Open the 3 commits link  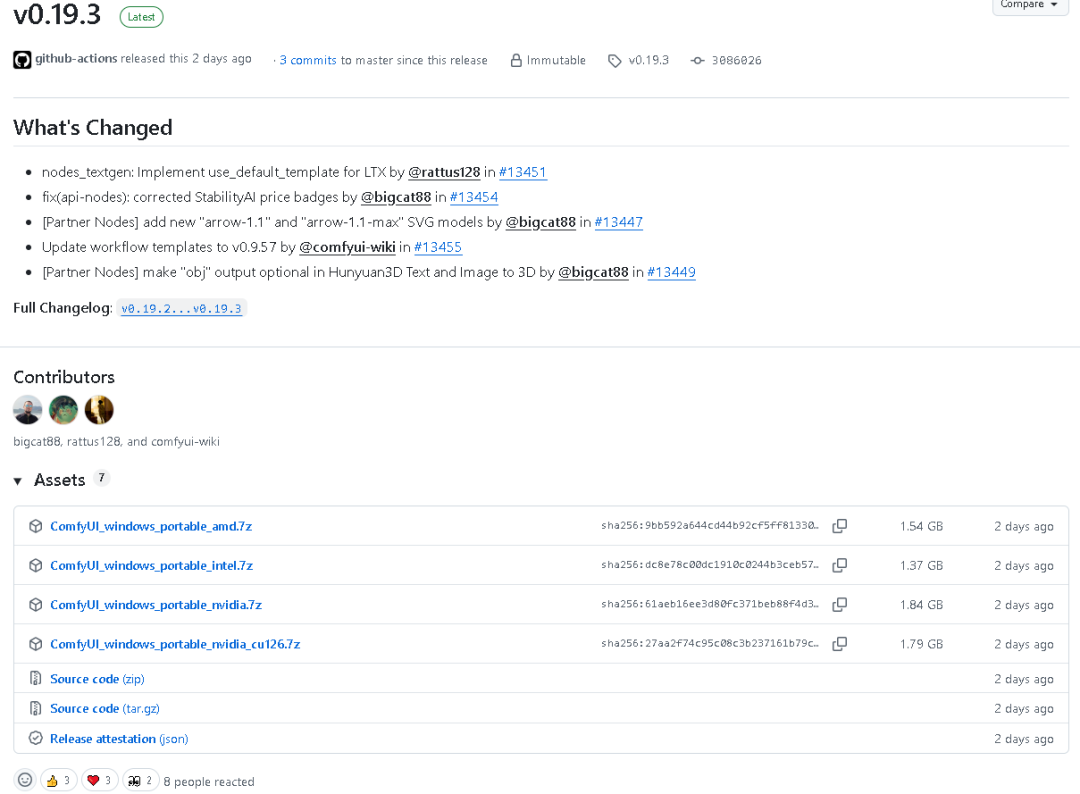click(308, 61)
